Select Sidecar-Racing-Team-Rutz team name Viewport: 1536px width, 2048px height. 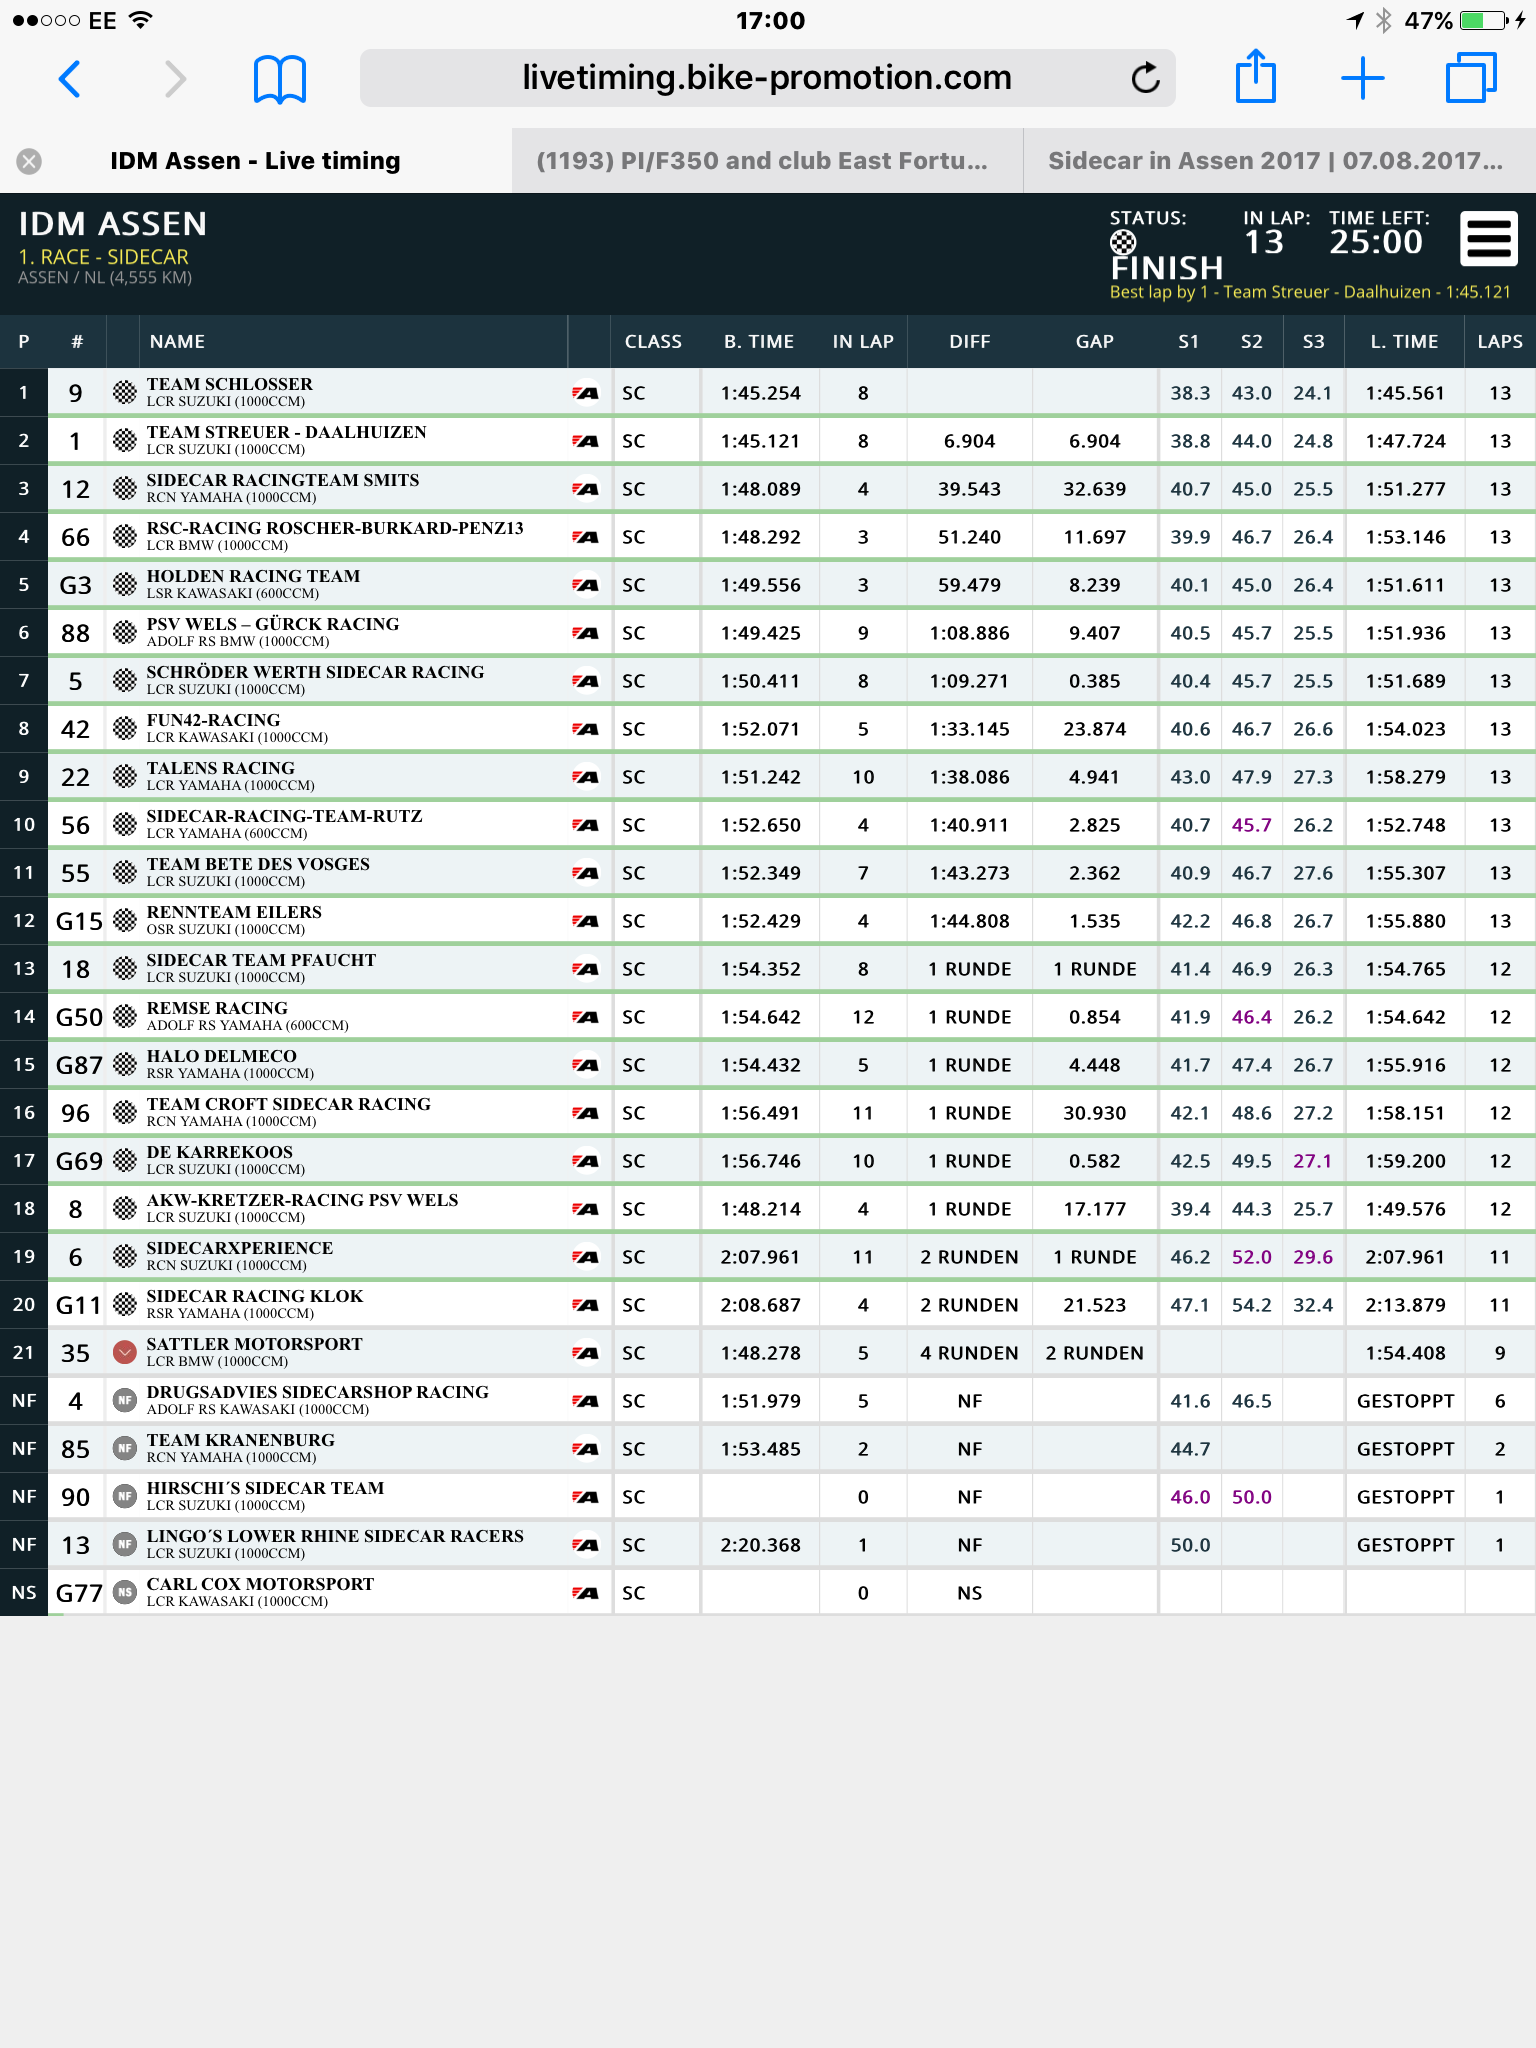[x=284, y=816]
